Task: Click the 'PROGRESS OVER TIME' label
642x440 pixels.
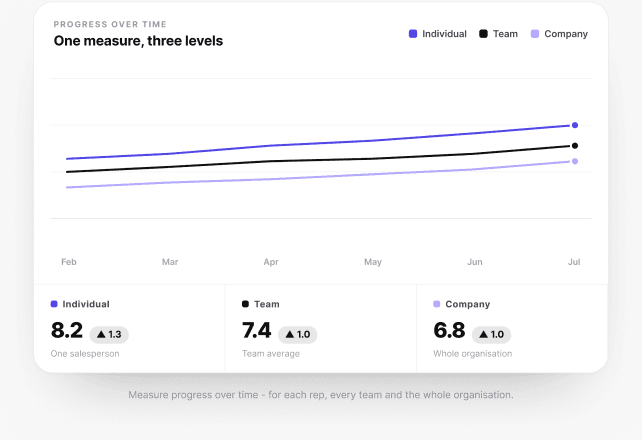Action: (110, 24)
